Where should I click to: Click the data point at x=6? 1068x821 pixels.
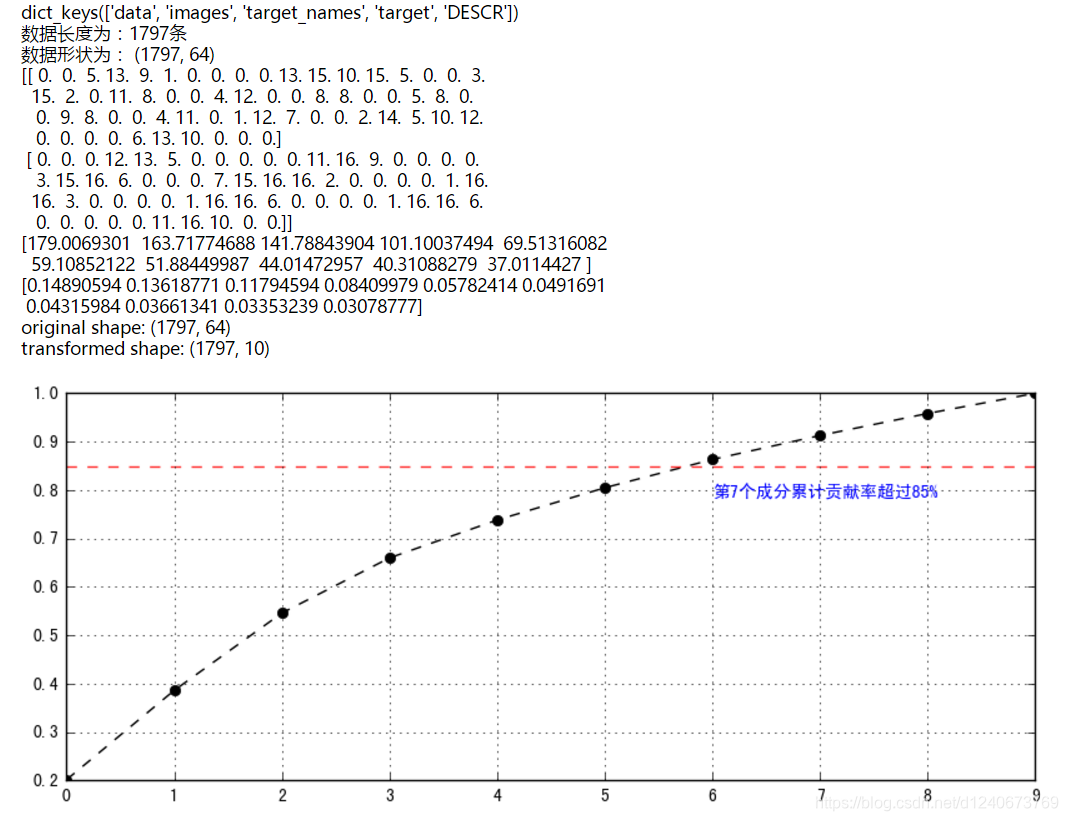pos(713,460)
